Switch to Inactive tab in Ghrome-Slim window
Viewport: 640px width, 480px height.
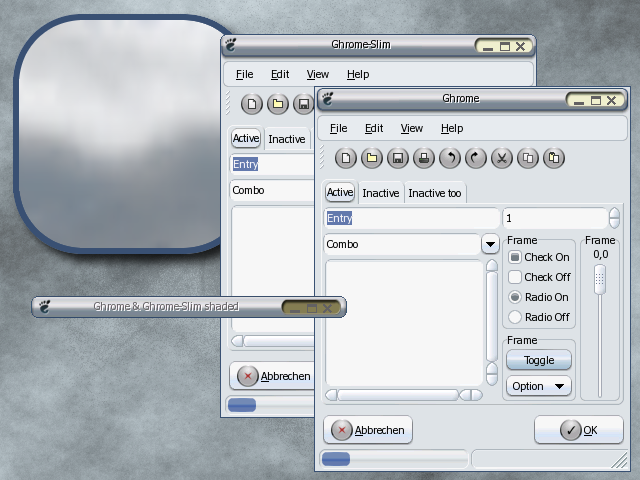coord(287,139)
